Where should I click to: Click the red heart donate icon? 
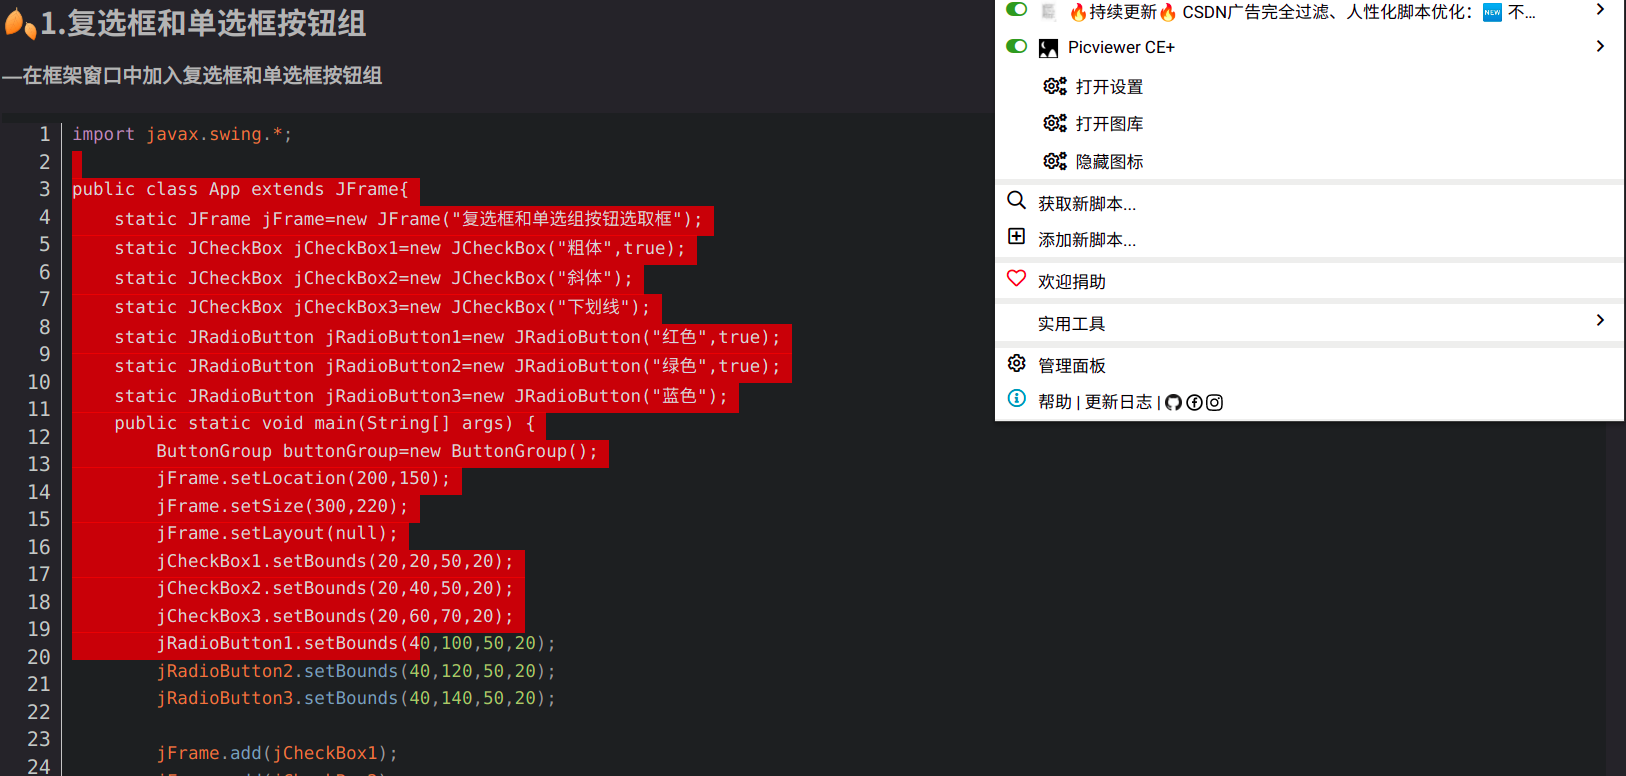[1016, 279]
